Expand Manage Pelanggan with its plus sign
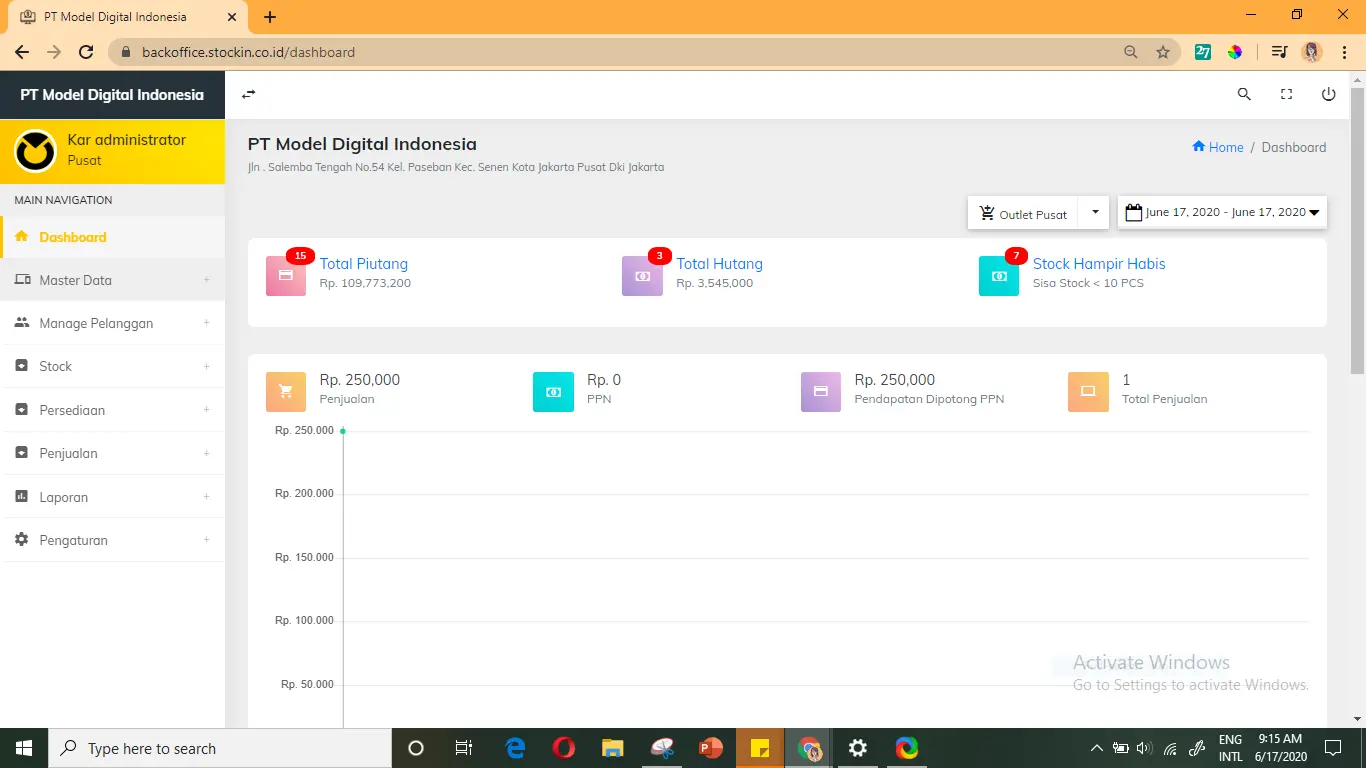 pos(207,323)
